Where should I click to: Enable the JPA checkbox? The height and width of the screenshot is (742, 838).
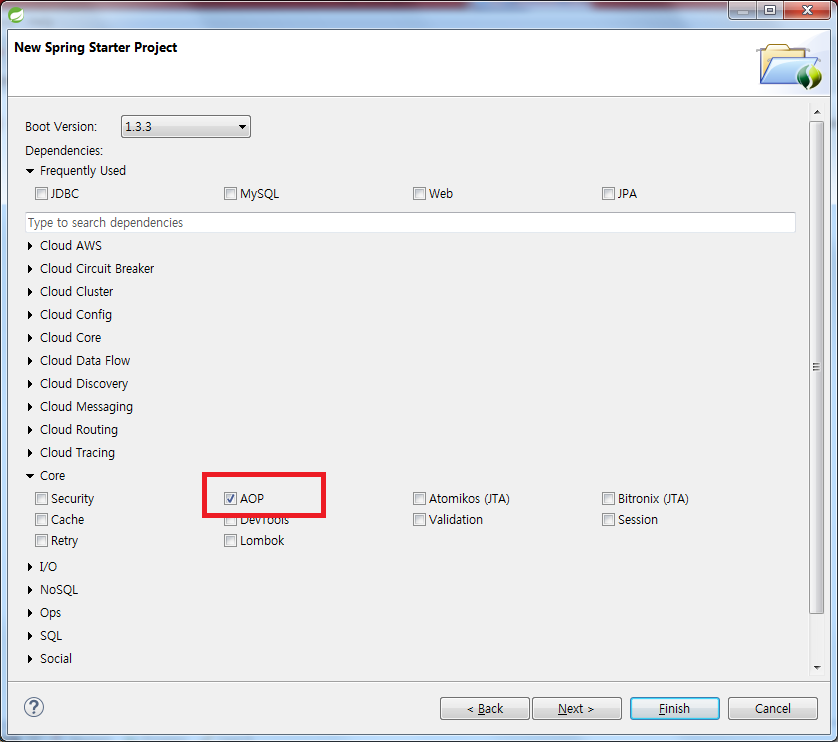[x=608, y=194]
